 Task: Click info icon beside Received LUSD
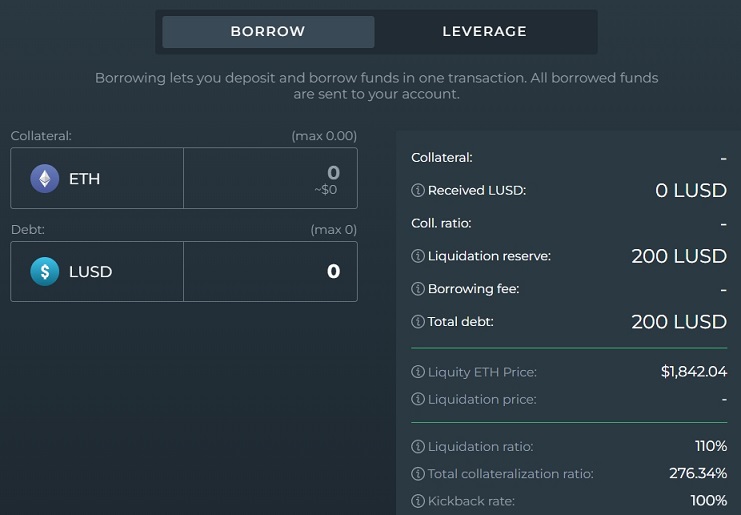[418, 190]
